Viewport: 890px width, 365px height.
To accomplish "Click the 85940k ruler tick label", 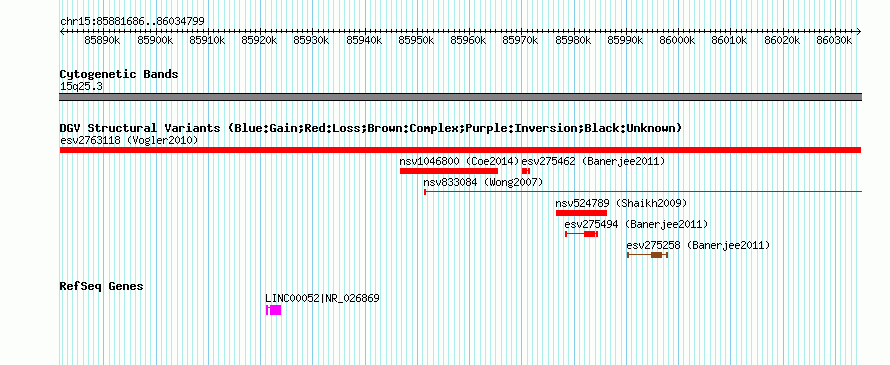I will (364, 40).
